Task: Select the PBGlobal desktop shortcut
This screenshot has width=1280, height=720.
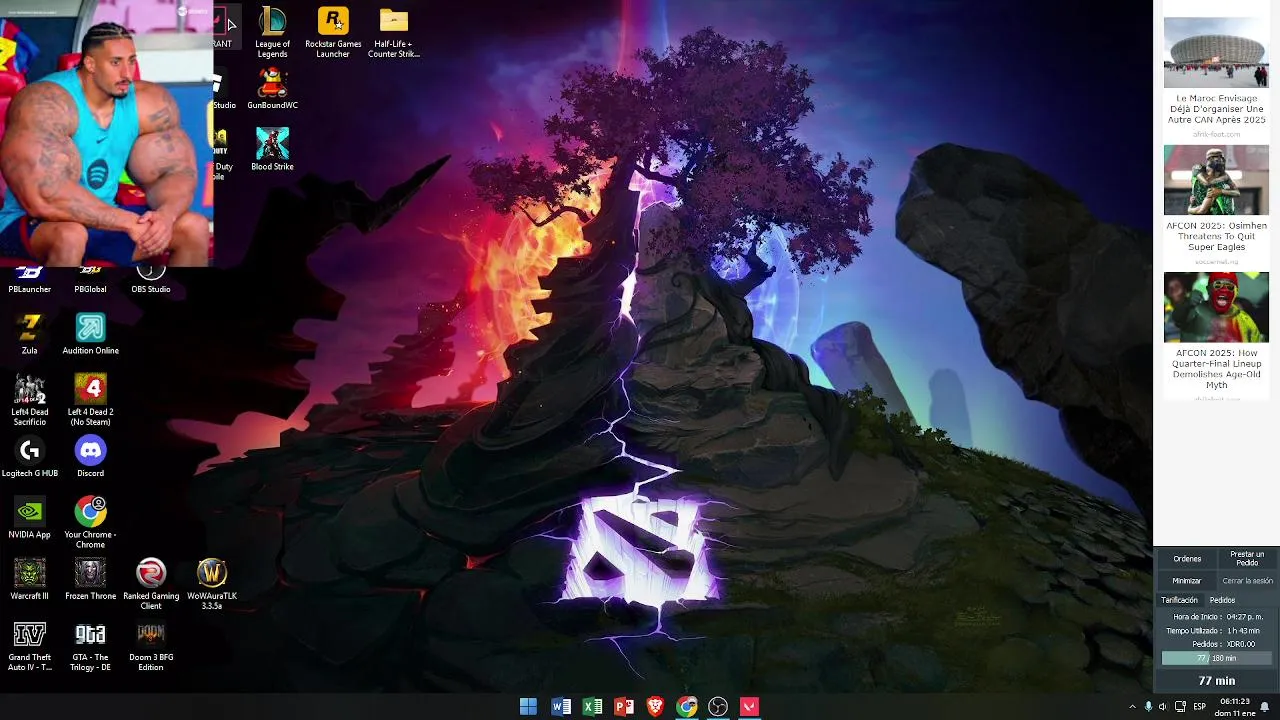Action: tap(90, 280)
